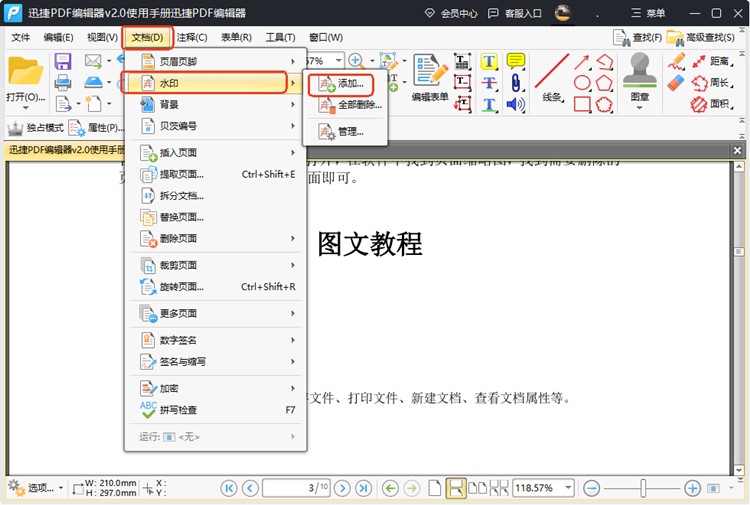Select the text highlight T tool
Screen dimensions: 750x505
489,61
